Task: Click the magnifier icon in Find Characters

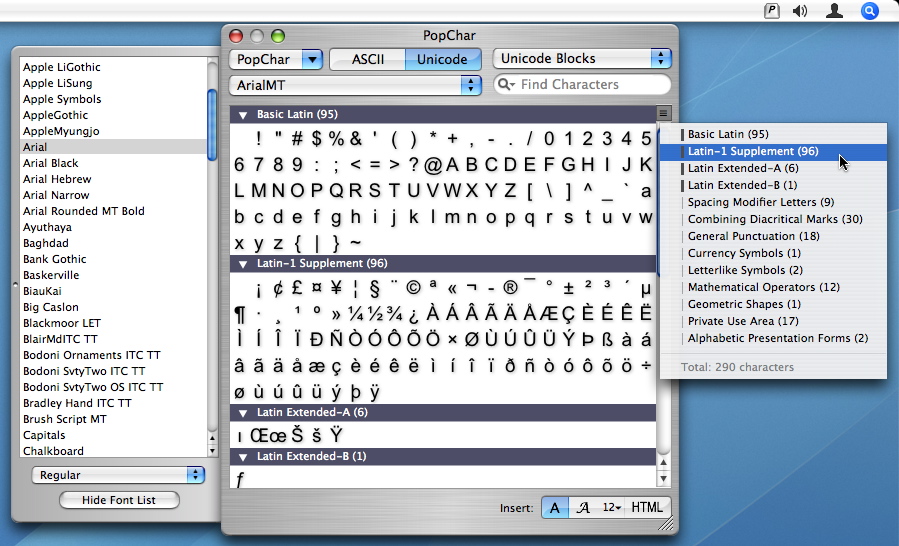Action: coord(505,84)
